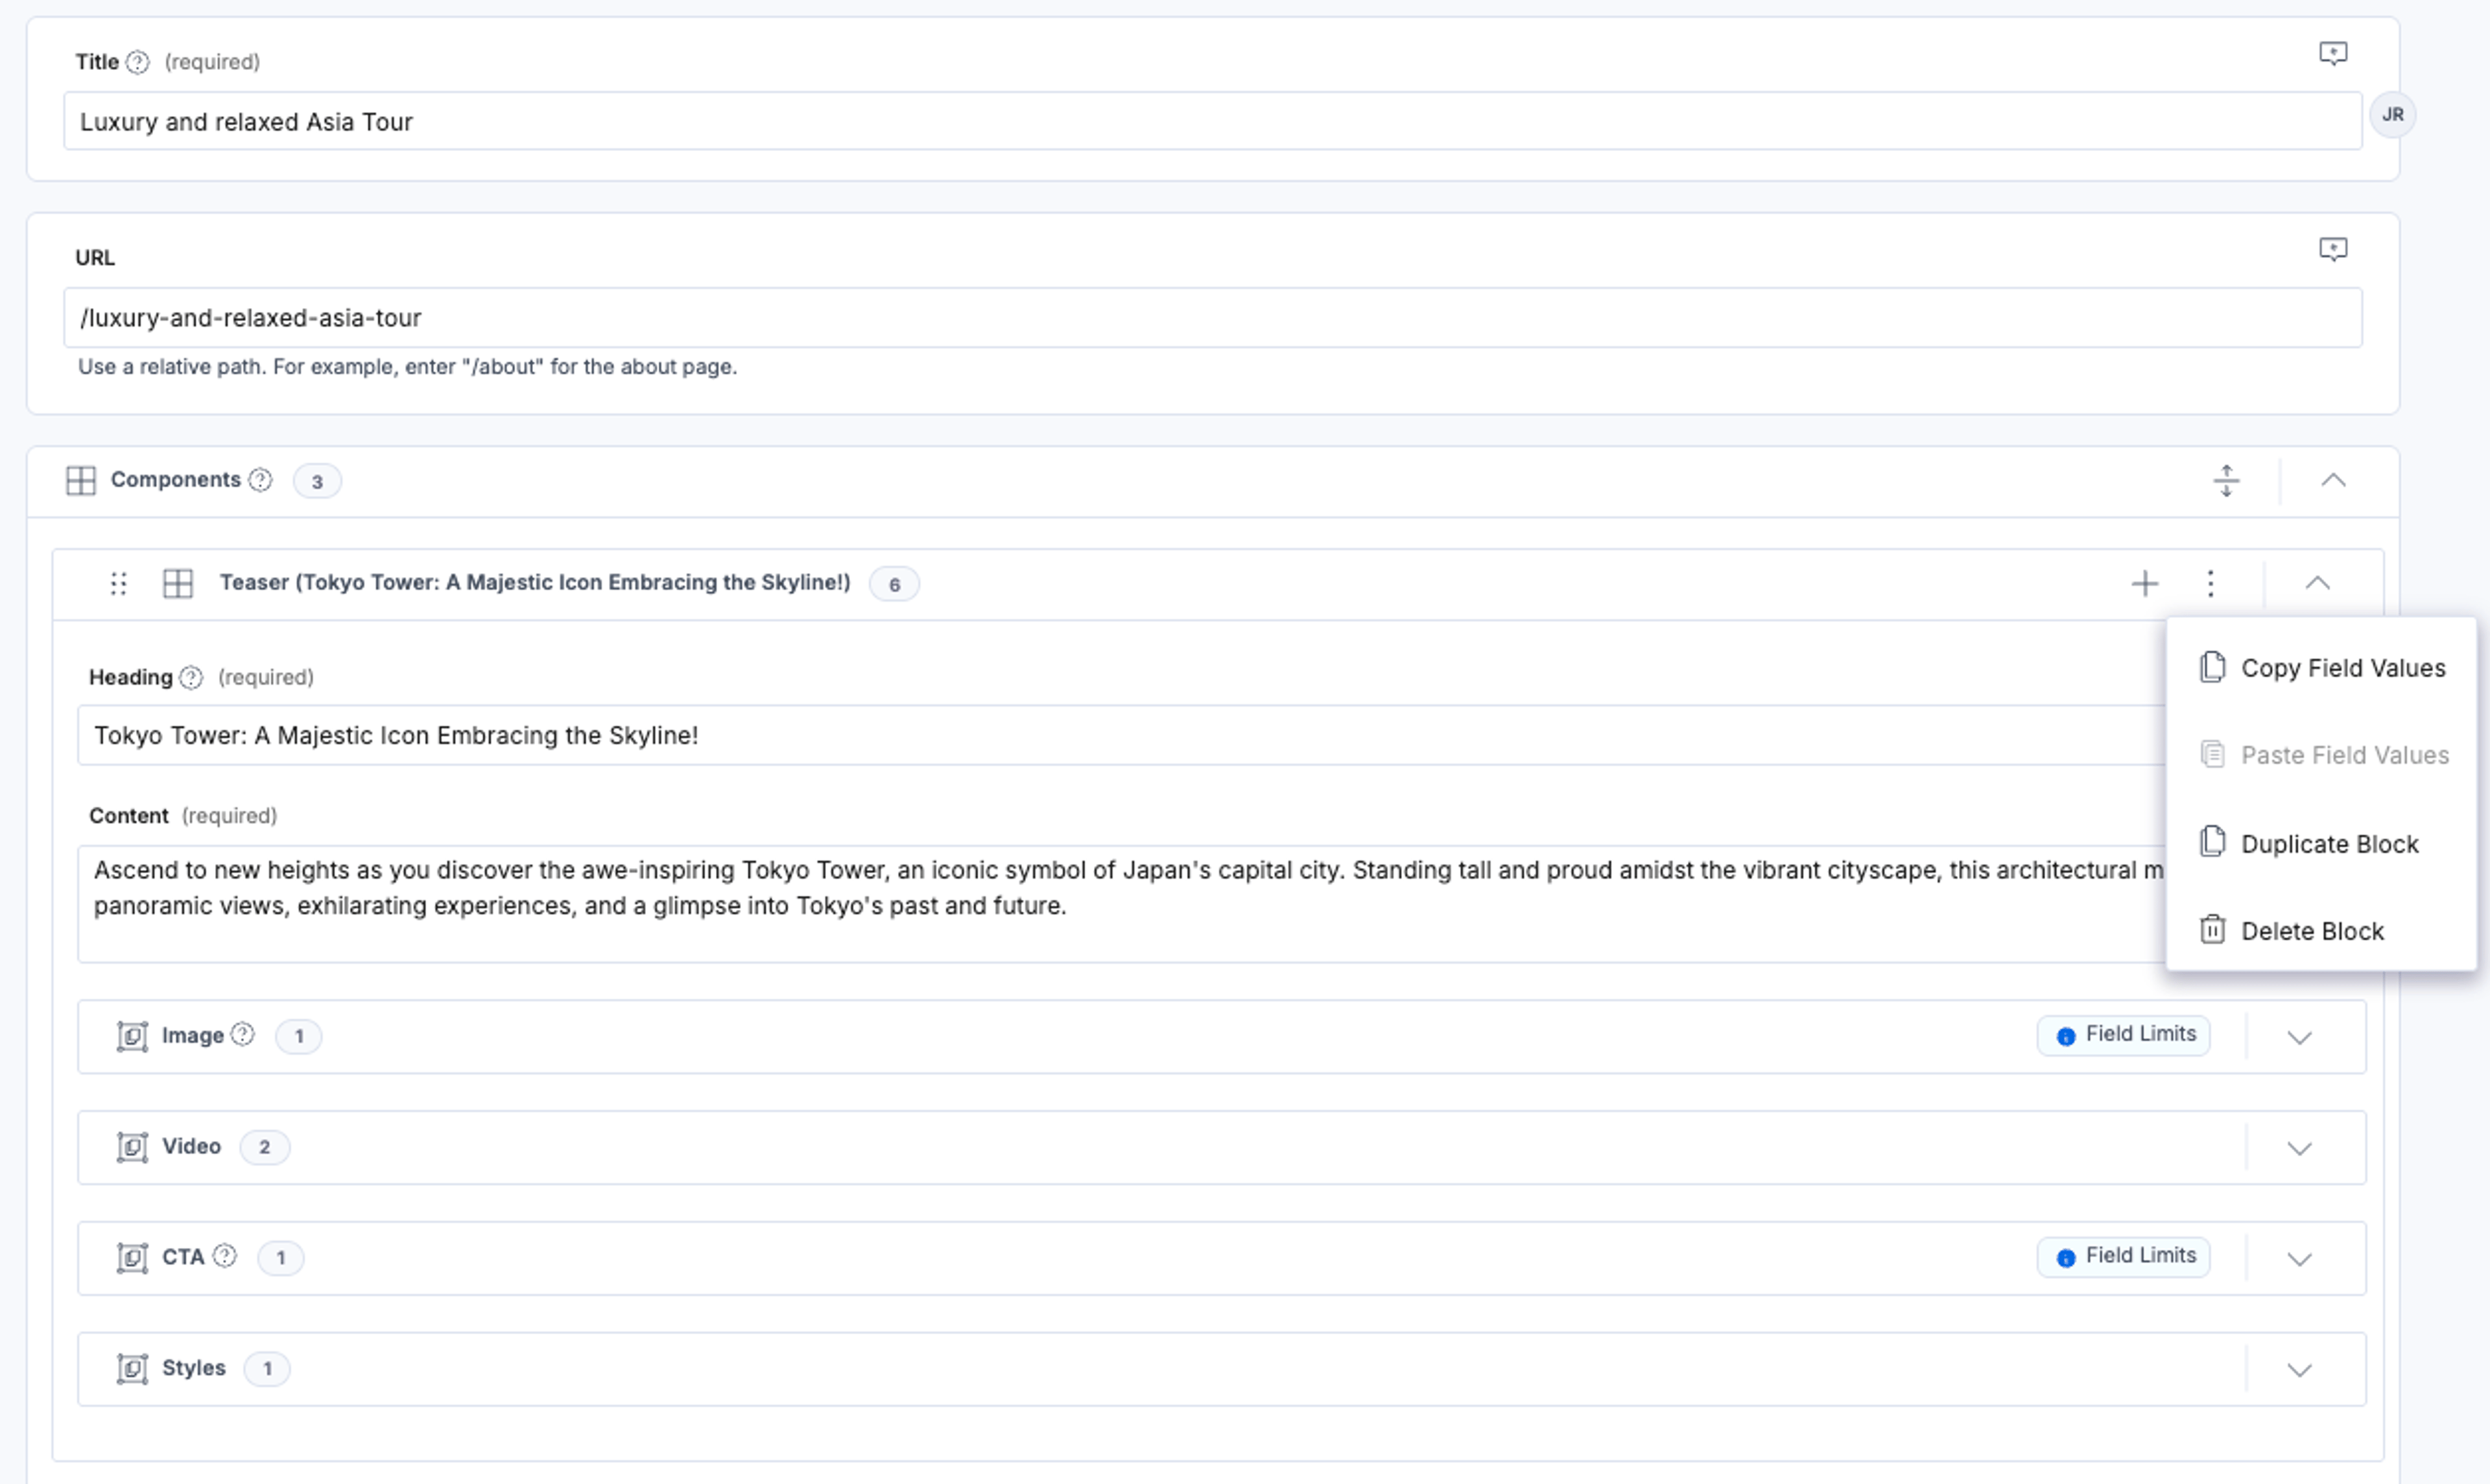This screenshot has height=1484, width=2490.
Task: Add comment on the Title field
Action: click(2332, 53)
